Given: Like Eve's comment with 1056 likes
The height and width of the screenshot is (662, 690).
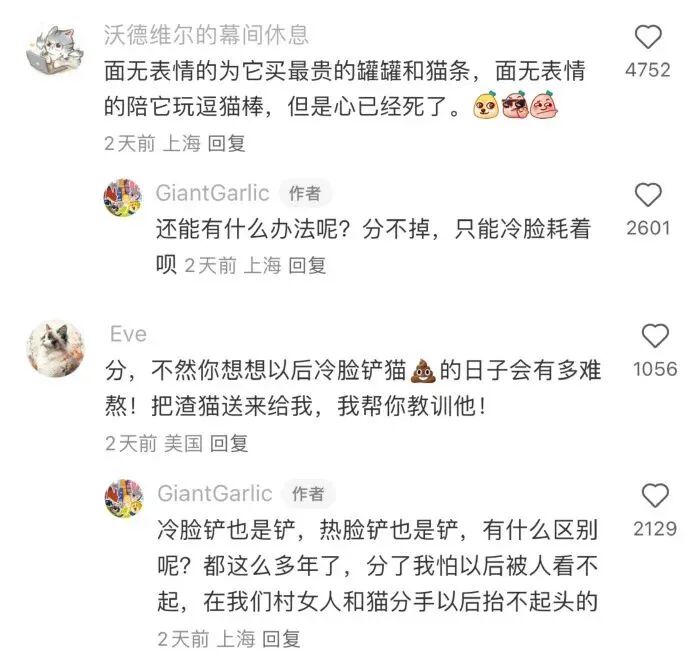Looking at the screenshot, I should coord(655,336).
